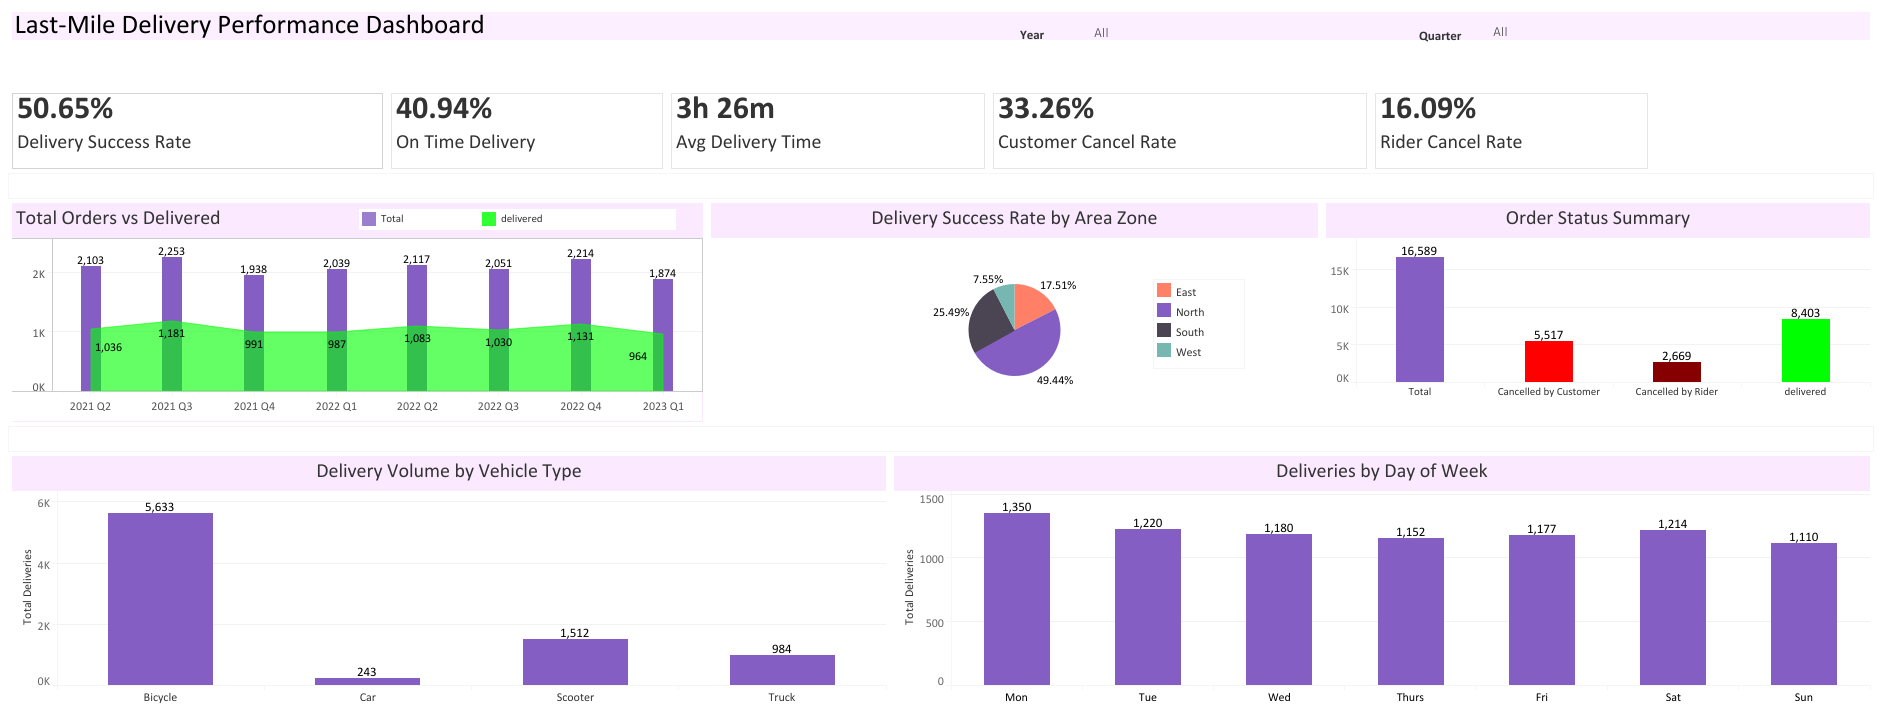Screen dimensions: 1881x727
Task: Click the Truck bar showing 984
Action: tap(782, 669)
